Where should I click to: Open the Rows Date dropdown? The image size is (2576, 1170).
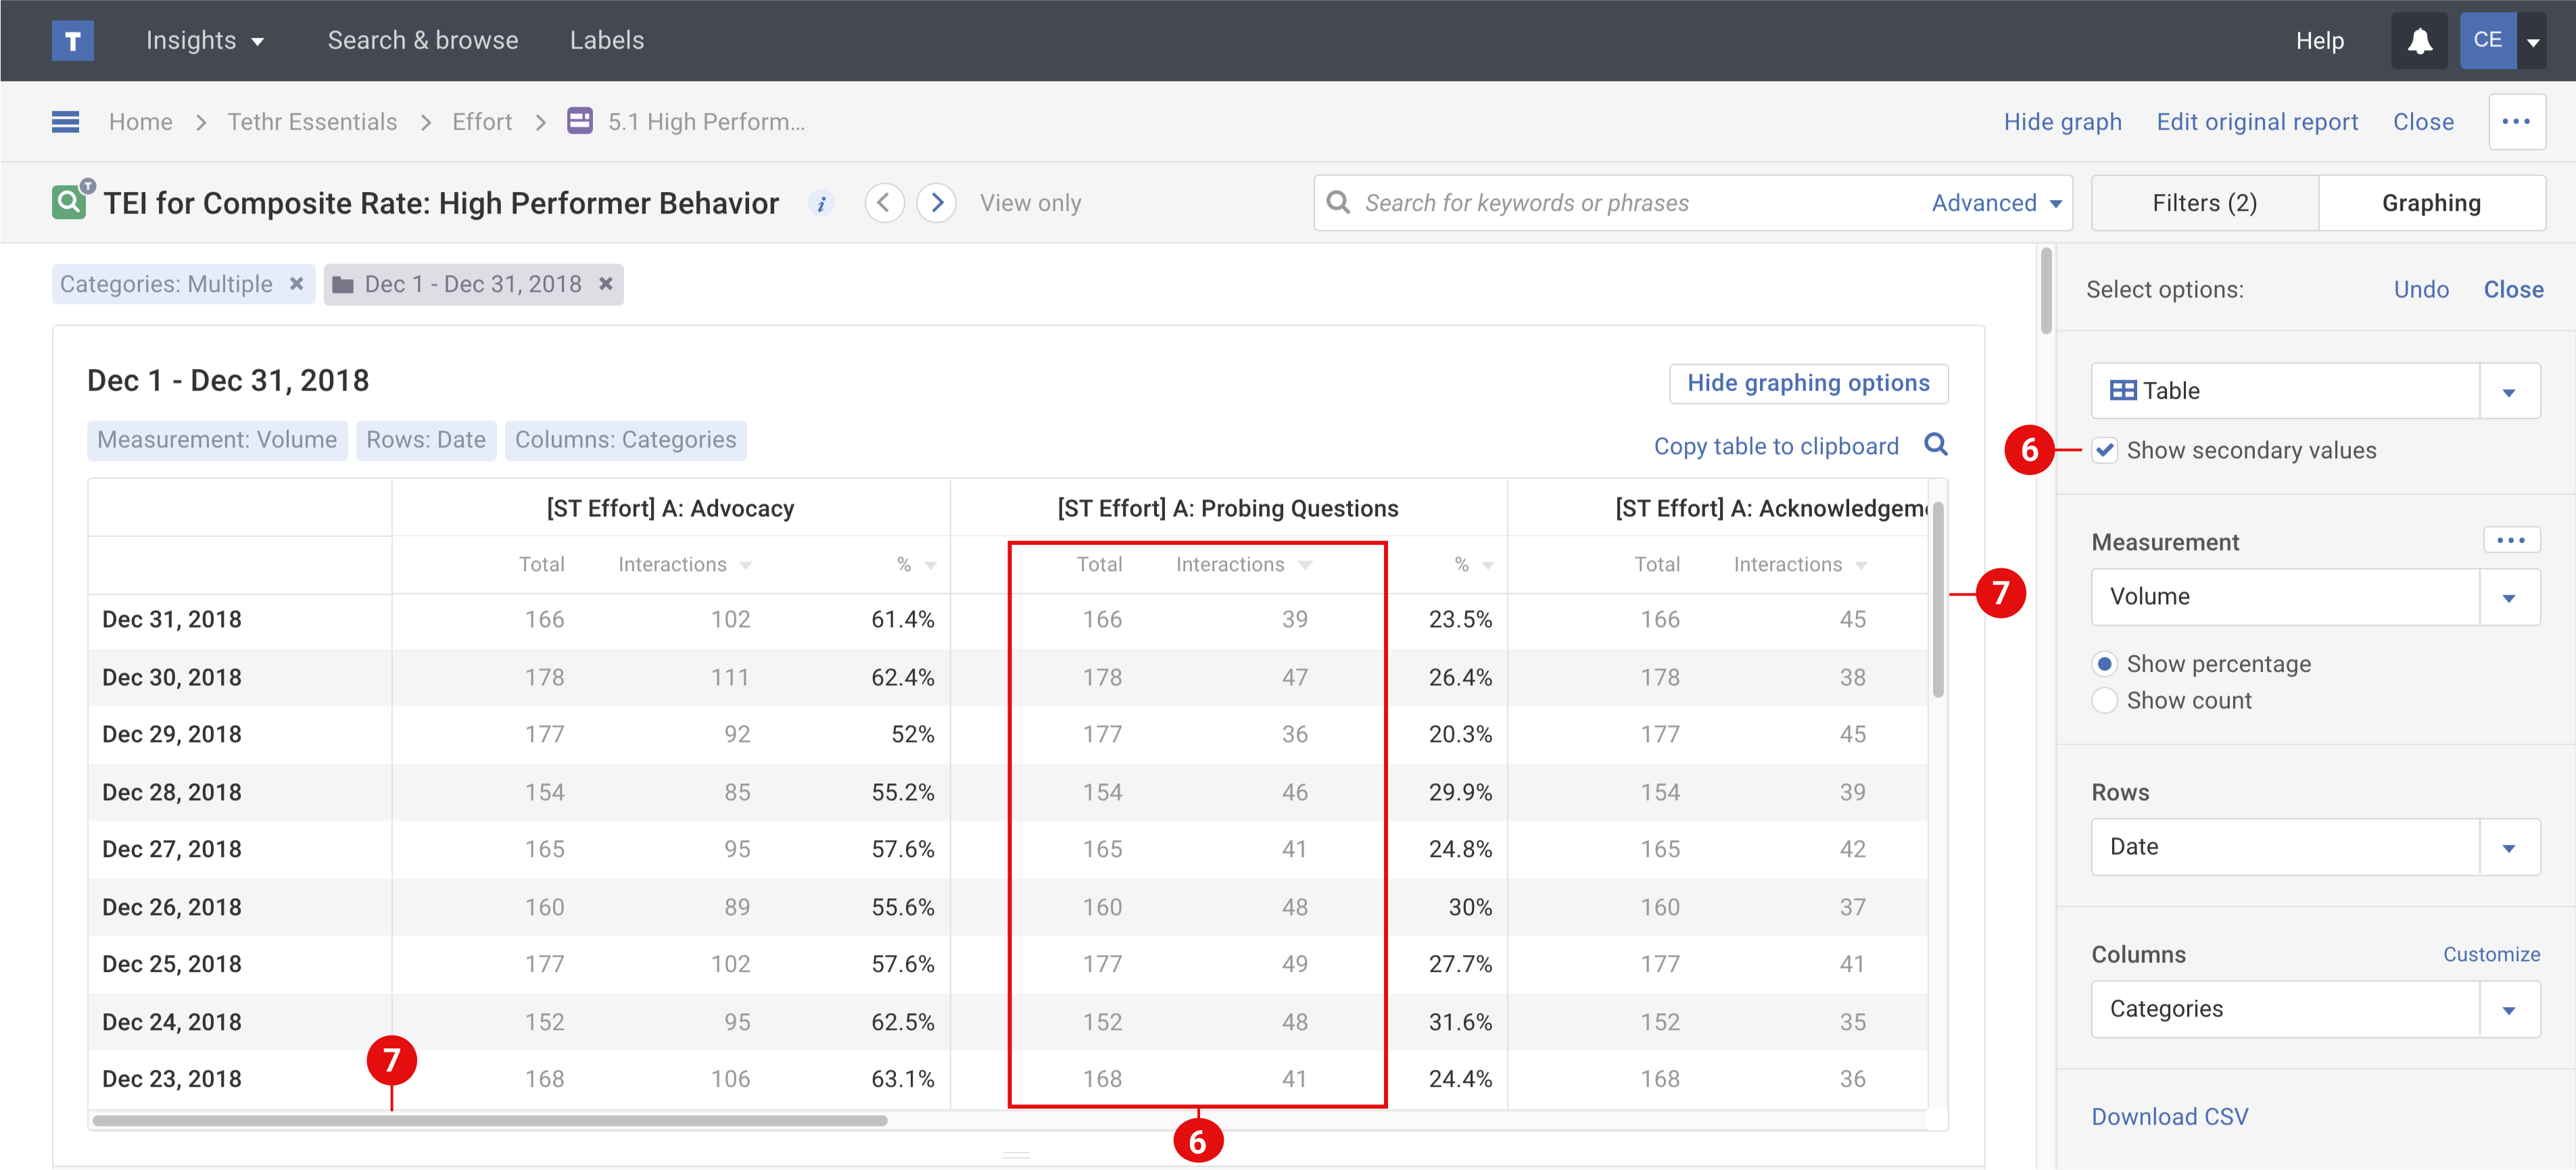point(2509,847)
